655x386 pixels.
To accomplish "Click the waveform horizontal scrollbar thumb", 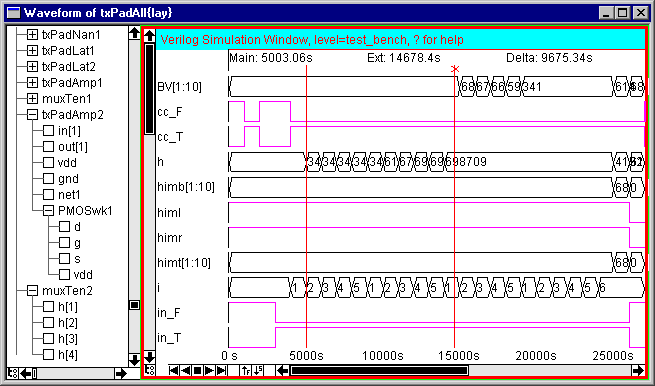I will pyautogui.click(x=379, y=370).
